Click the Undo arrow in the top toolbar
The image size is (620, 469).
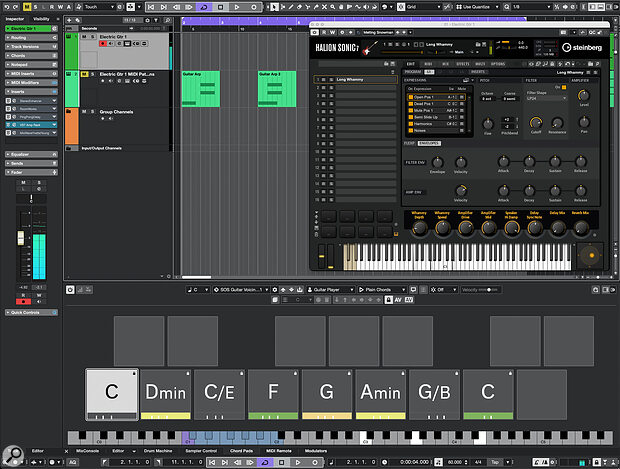tap(6, 7)
